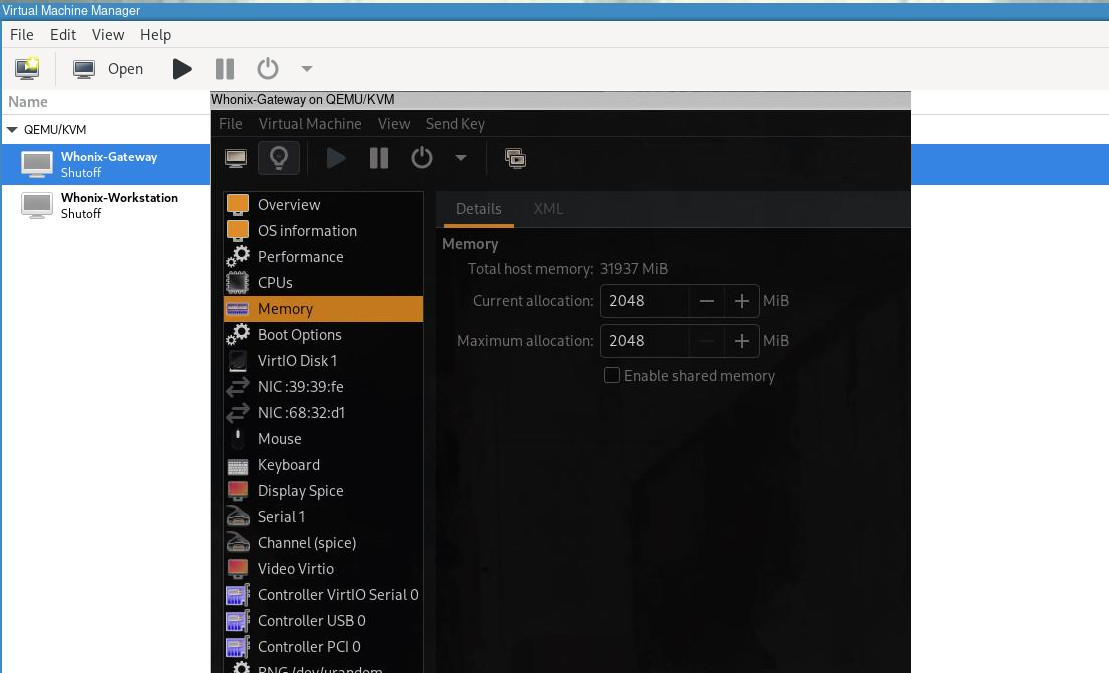Click the lightbulb hardware details icon
The height and width of the screenshot is (673, 1109).
pos(279,158)
